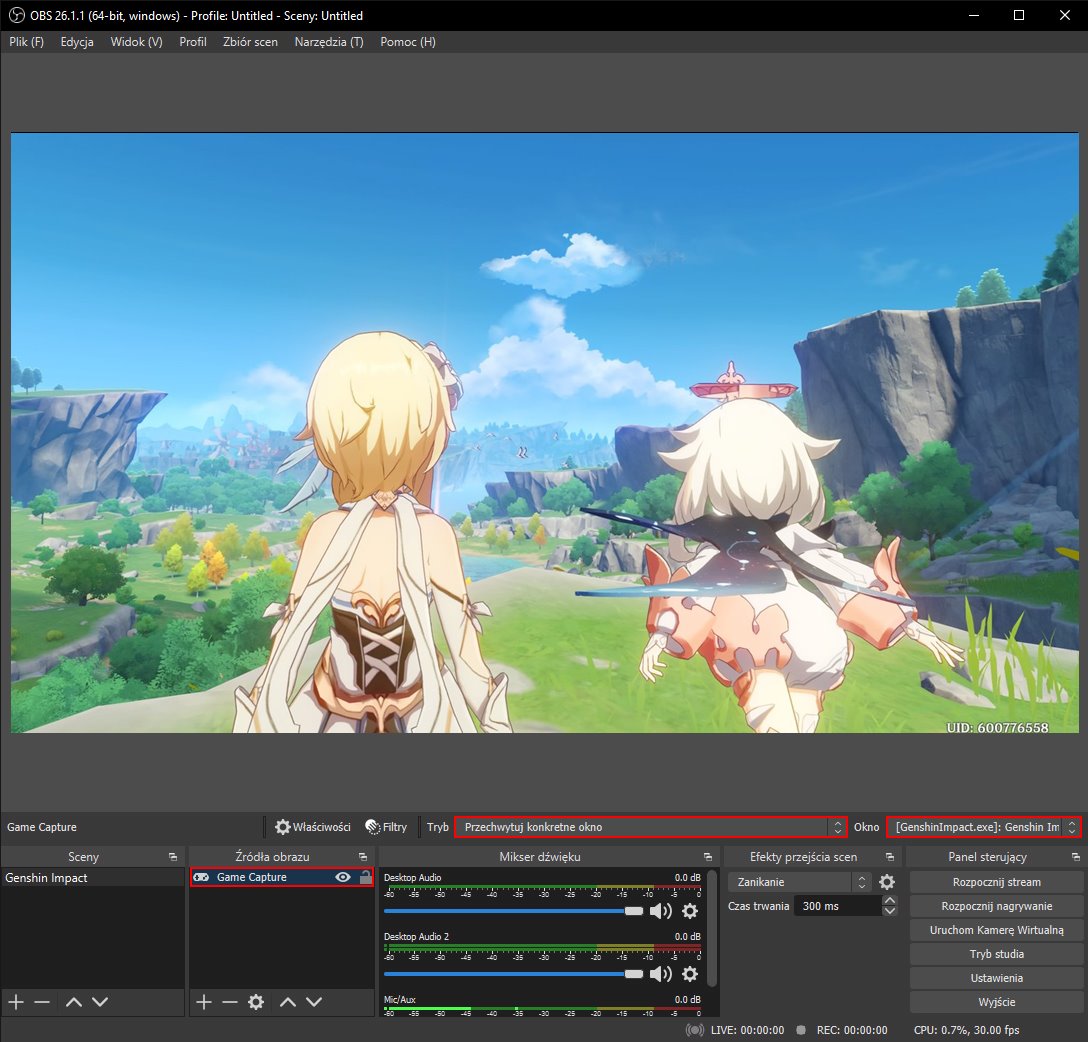
Task: Select the Game Capture source row
Action: pos(282,877)
